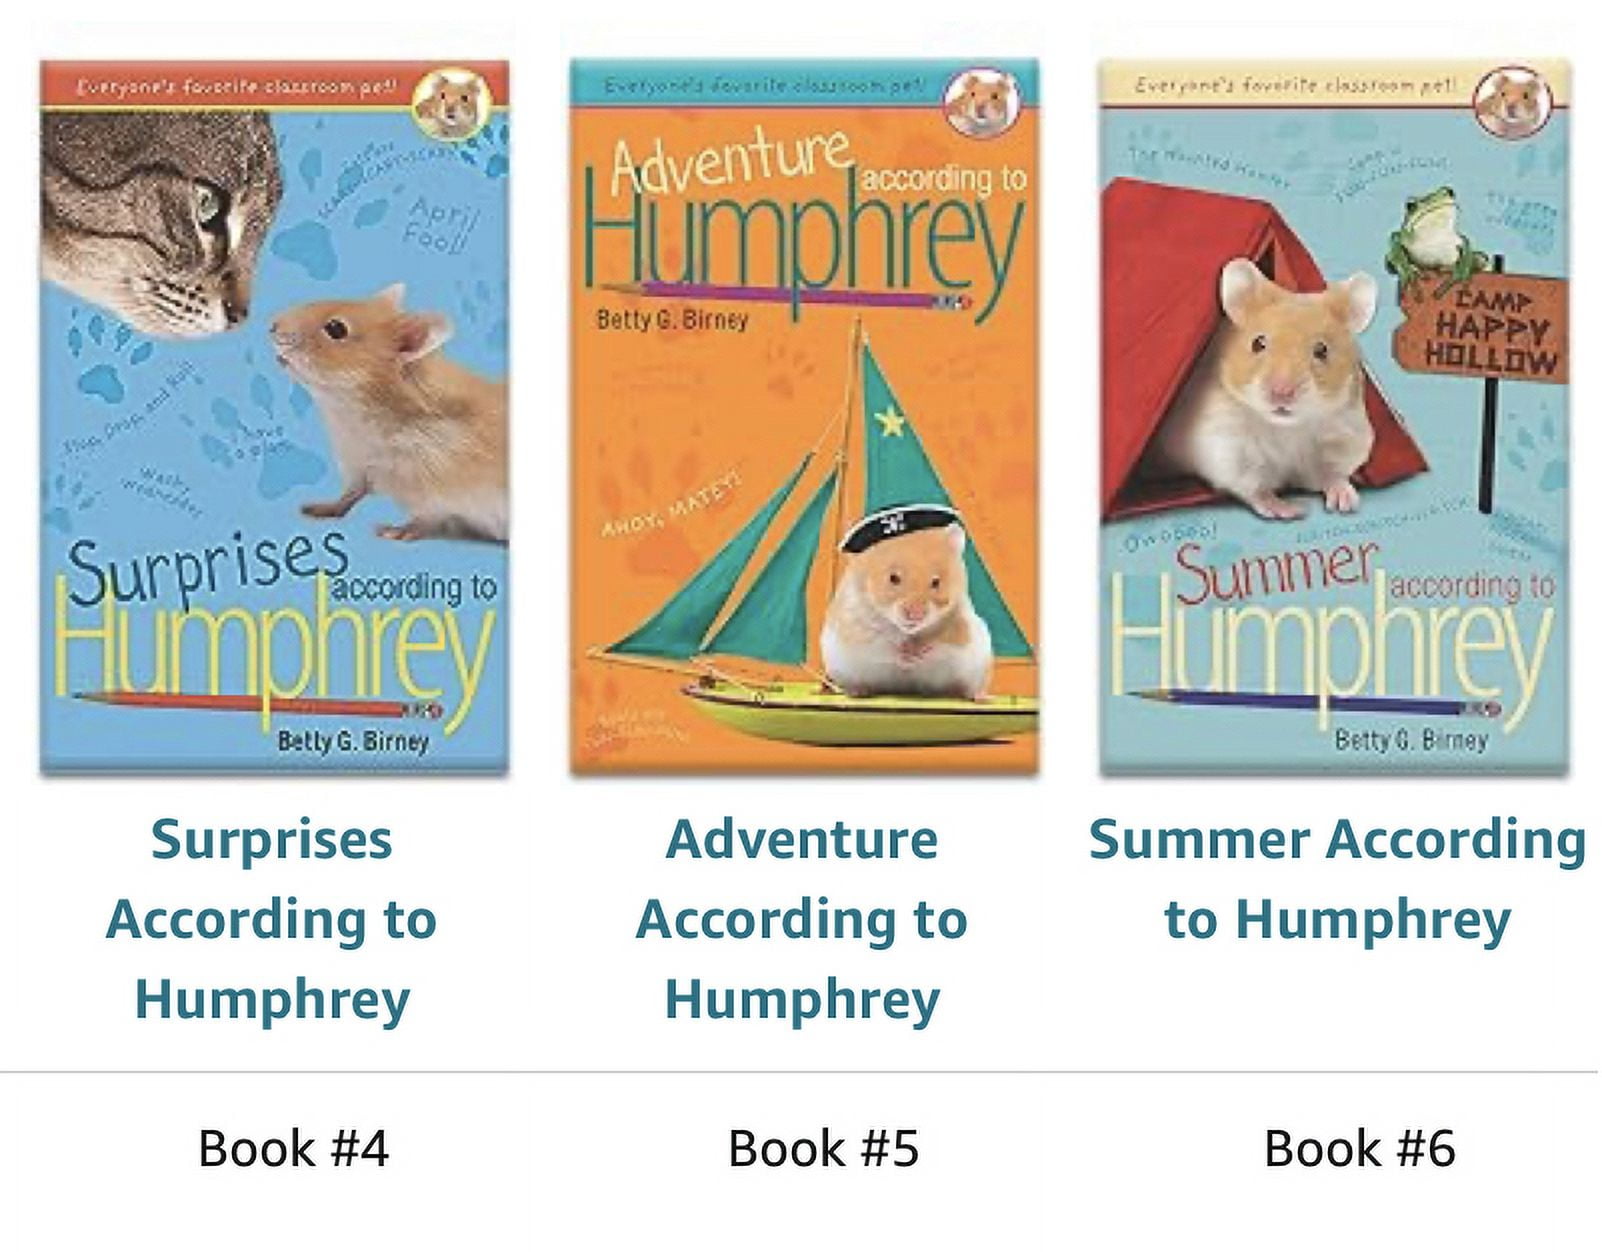Viewport: 1602px width, 1252px height.
Task: Click the hamster badge on Summer cover
Action: pyautogui.click(x=1512, y=100)
